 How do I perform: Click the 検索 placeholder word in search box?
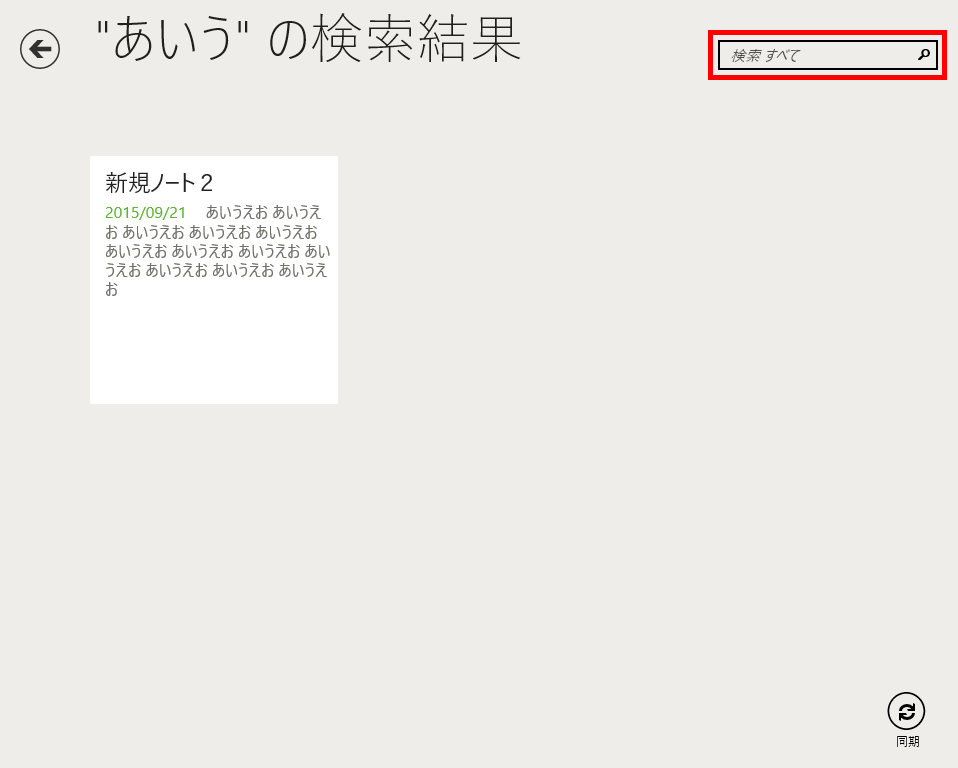click(x=746, y=56)
